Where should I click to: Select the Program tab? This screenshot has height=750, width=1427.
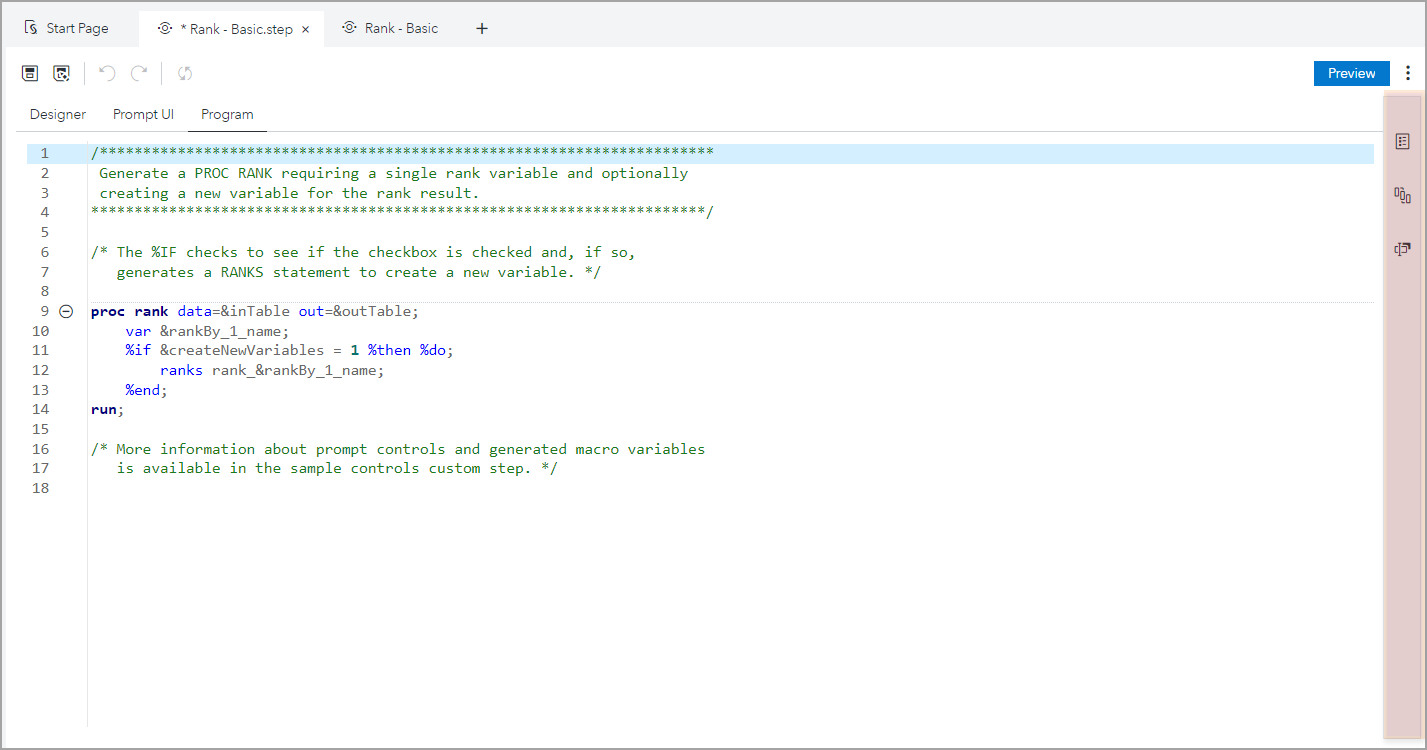point(227,114)
